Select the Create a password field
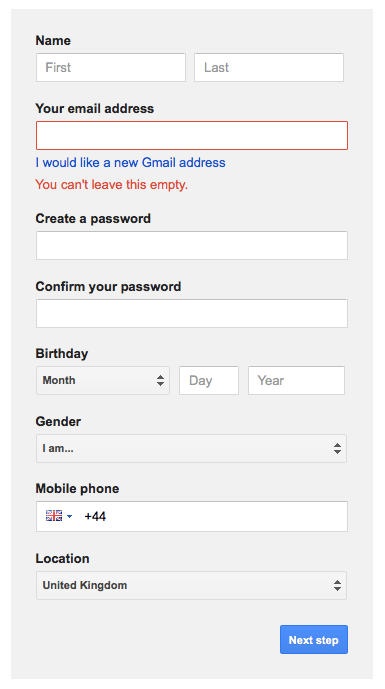Image resolution: width=385 pixels, height=689 pixels. point(192,246)
